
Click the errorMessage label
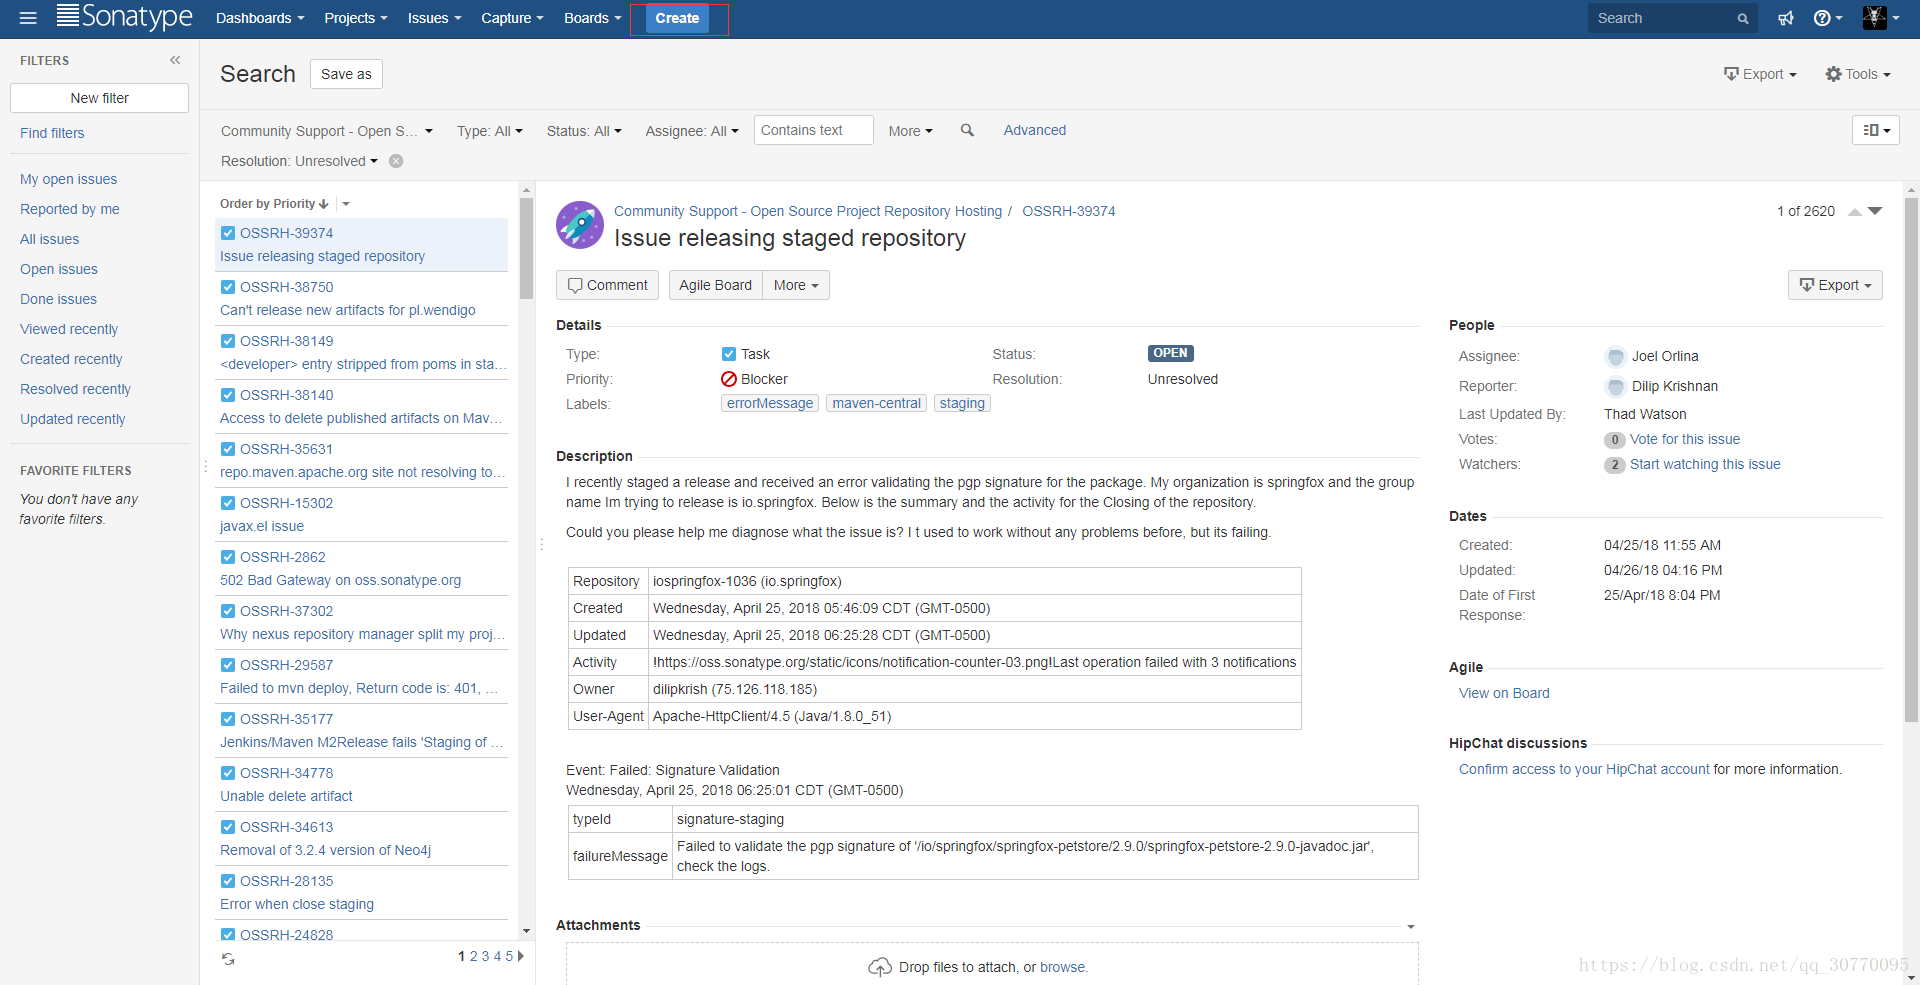pos(770,403)
